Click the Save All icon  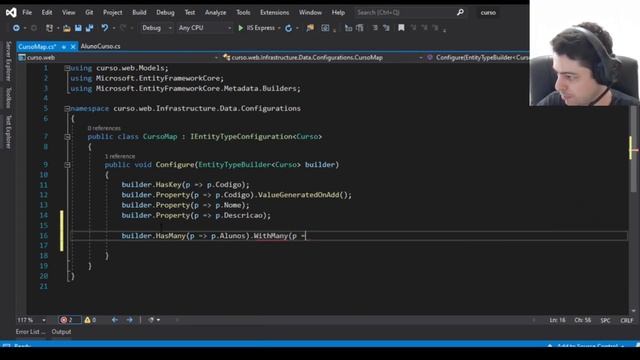[89, 28]
